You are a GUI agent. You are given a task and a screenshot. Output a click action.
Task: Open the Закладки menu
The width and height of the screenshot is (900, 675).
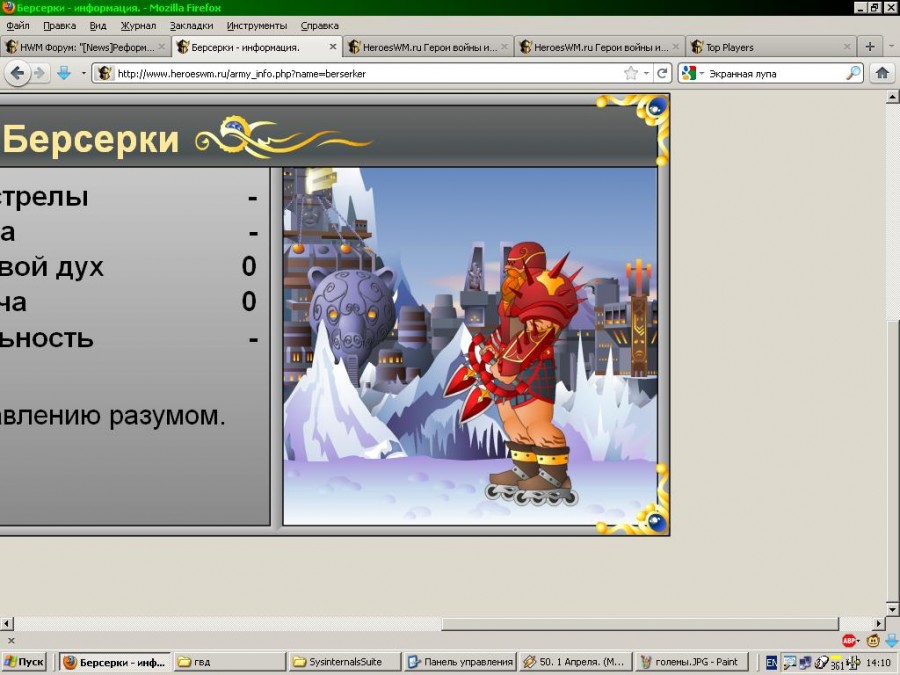coord(191,26)
